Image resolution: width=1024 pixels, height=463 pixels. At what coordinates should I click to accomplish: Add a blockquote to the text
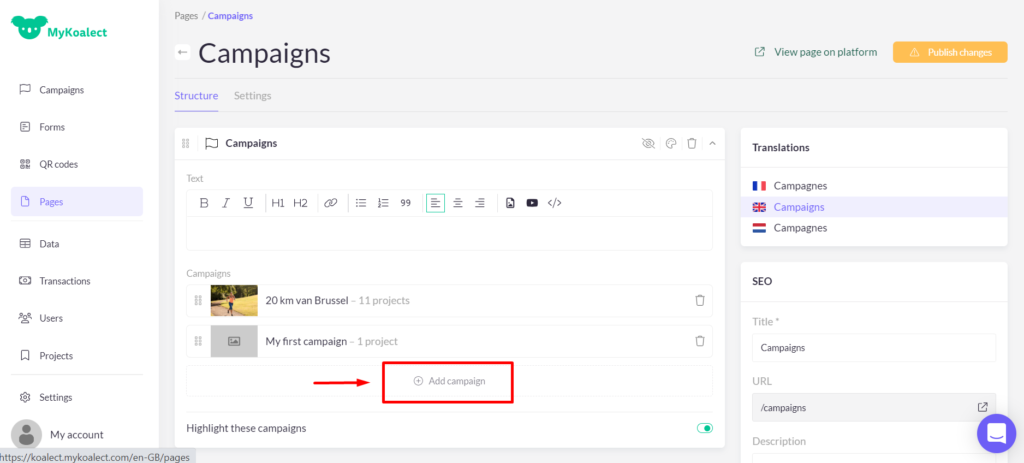(405, 203)
